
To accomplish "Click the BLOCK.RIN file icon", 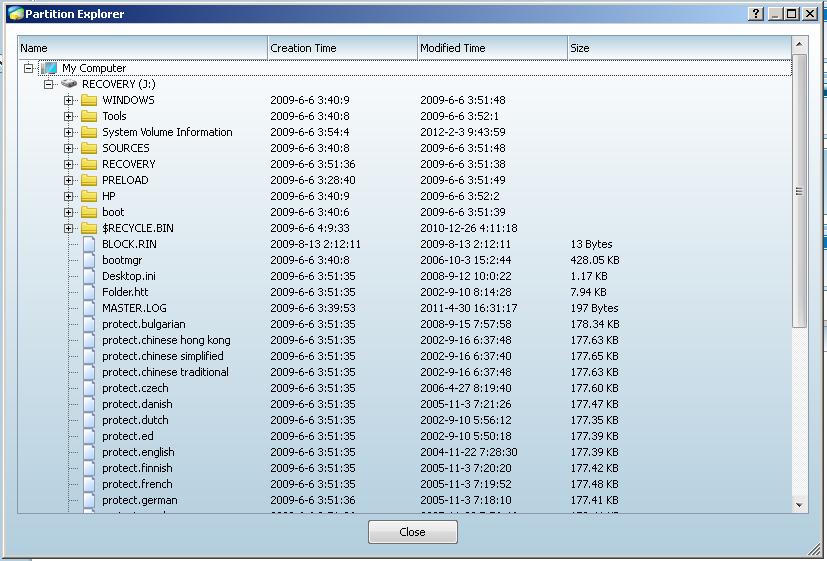I will [x=89, y=244].
